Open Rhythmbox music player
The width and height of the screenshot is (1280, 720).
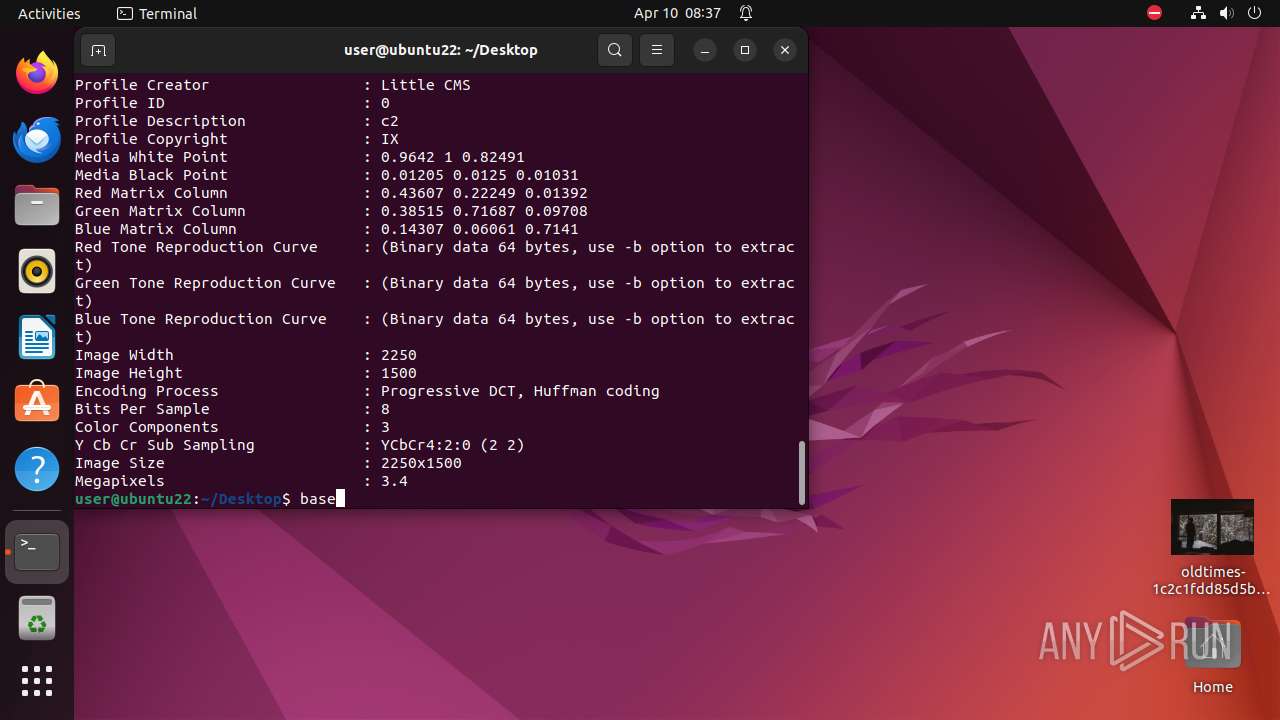(37, 271)
